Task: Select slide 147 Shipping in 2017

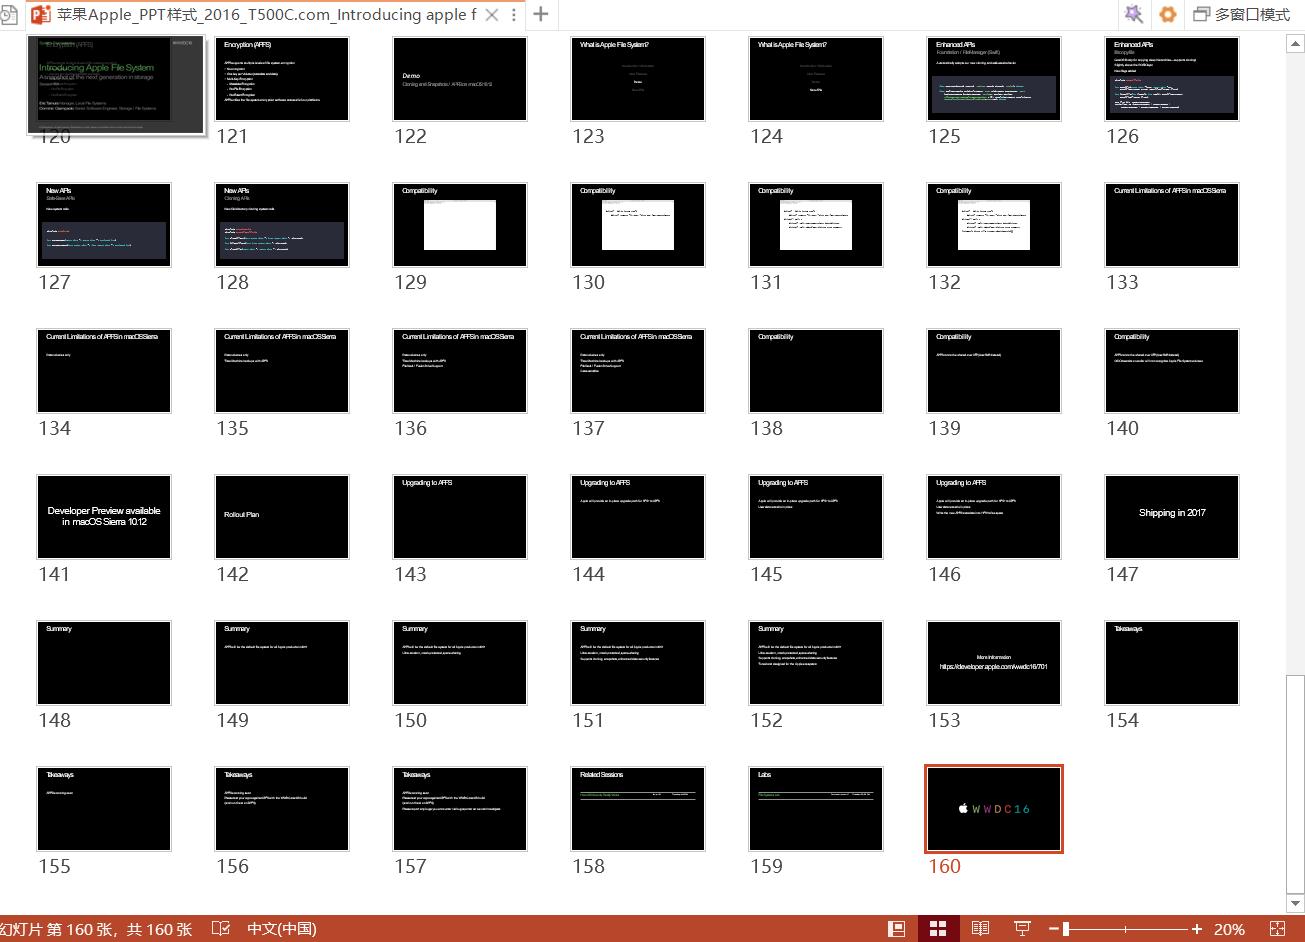Action: click(1172, 517)
